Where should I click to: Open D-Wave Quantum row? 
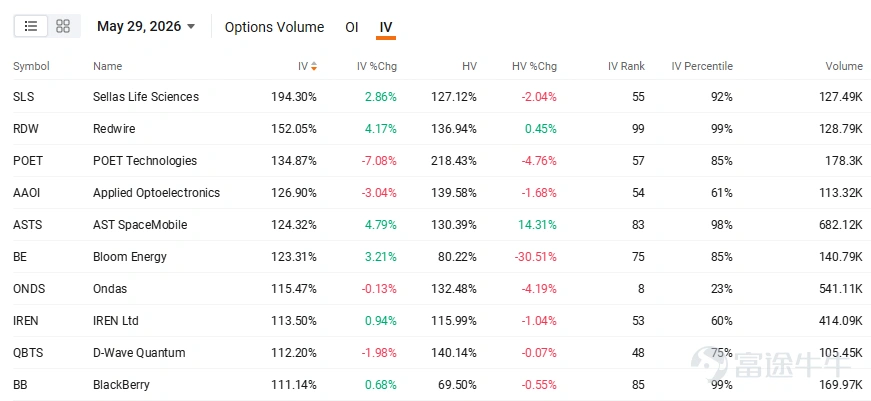coord(438,353)
